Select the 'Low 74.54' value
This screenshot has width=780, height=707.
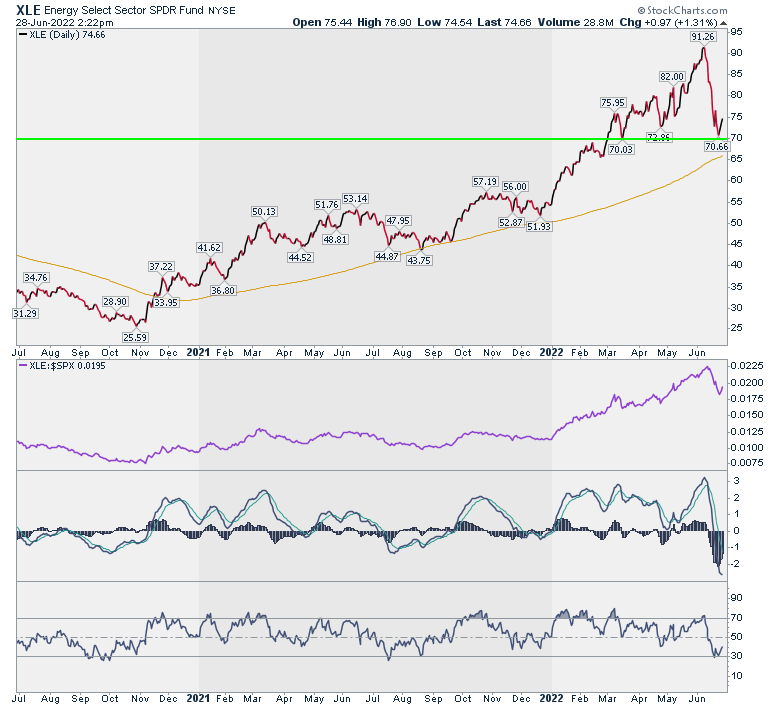point(444,22)
